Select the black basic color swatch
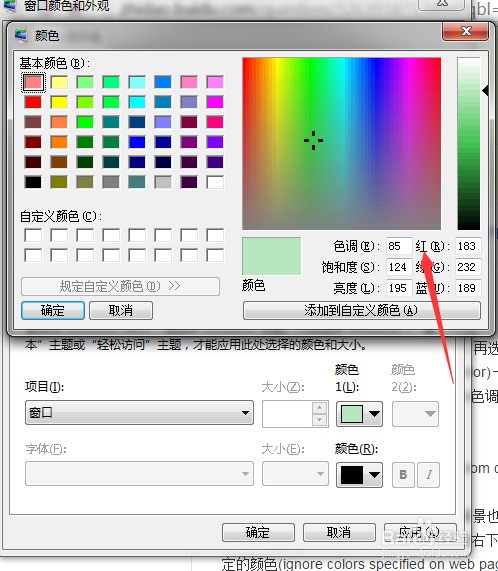498x571 pixels. pos(33,182)
